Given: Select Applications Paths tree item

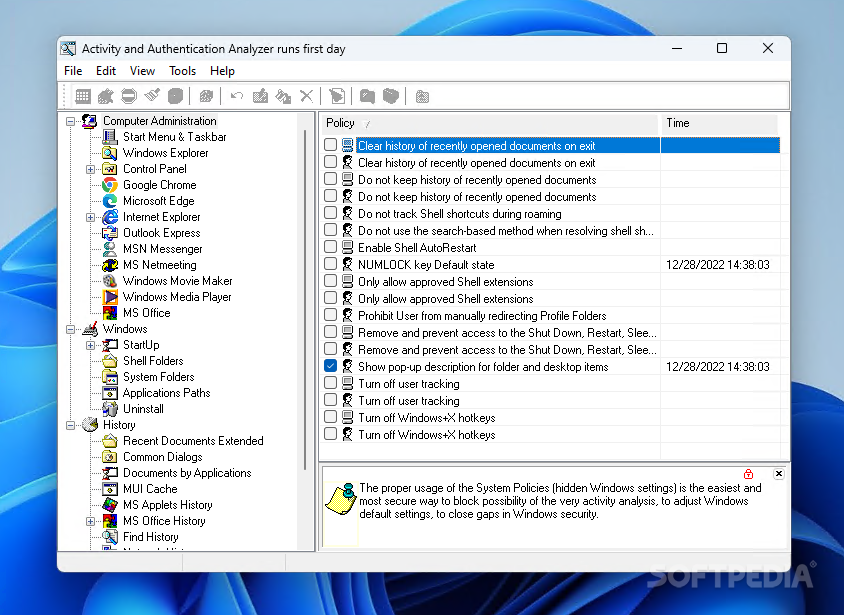Looking at the screenshot, I should coord(166,393).
